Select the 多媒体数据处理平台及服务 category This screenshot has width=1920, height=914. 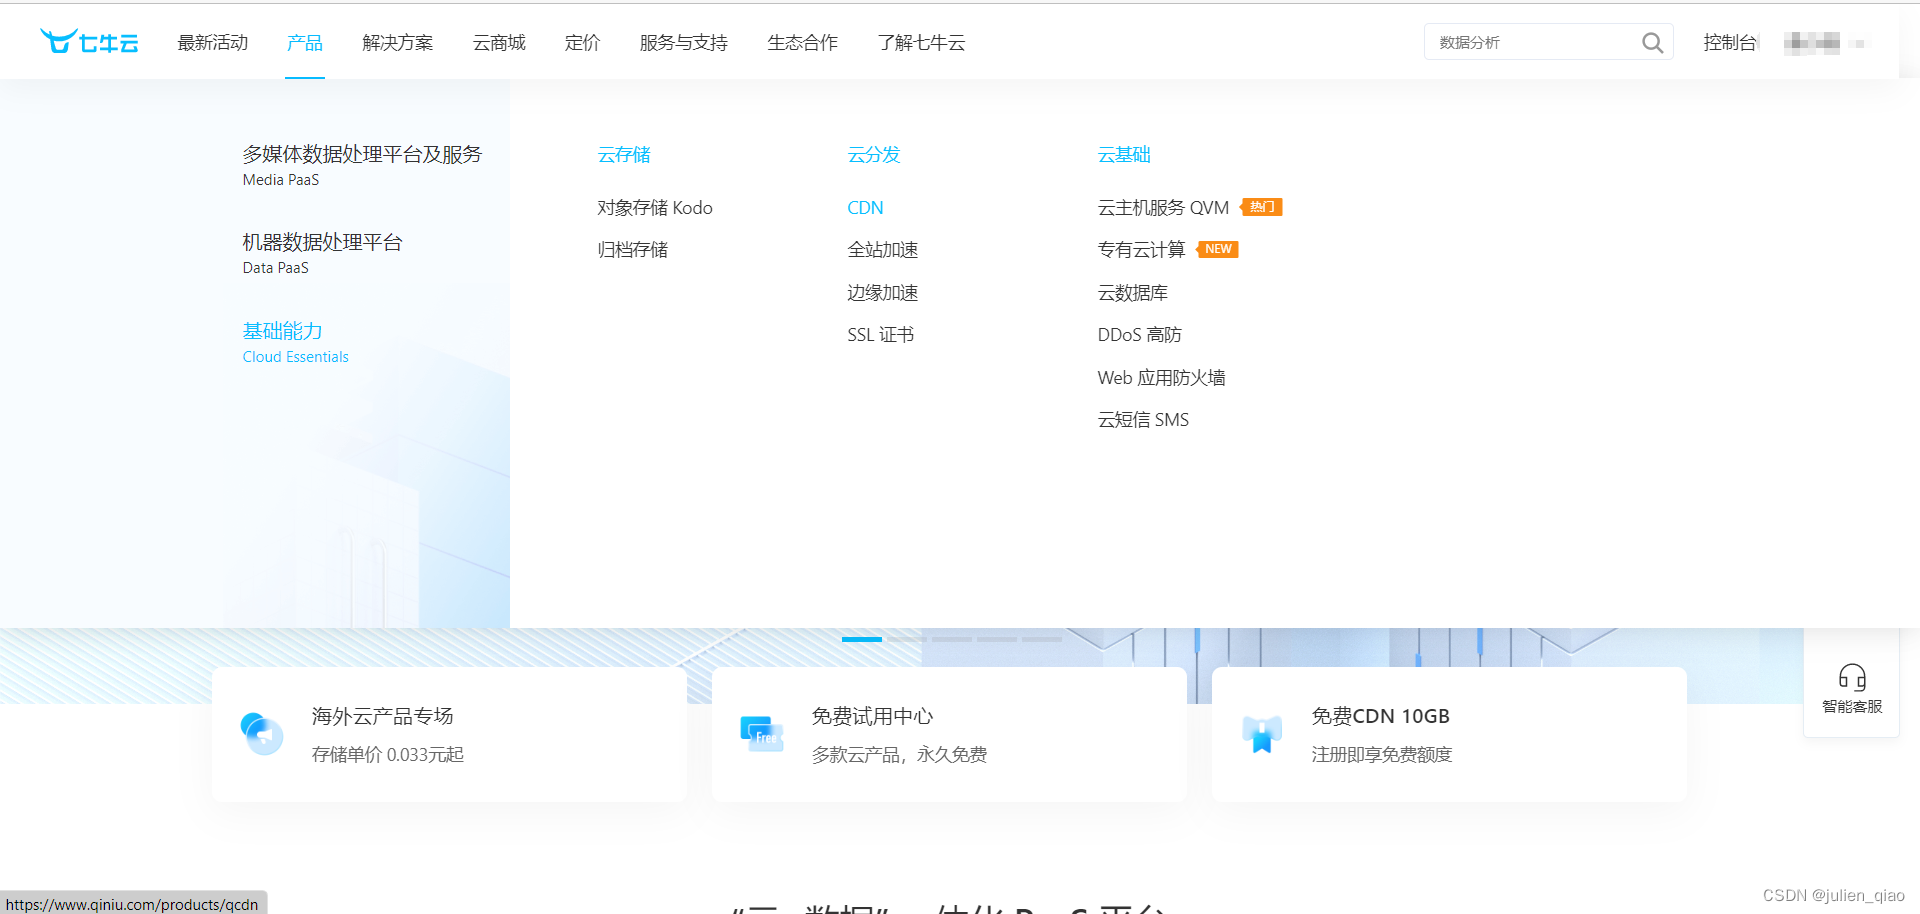click(x=362, y=165)
